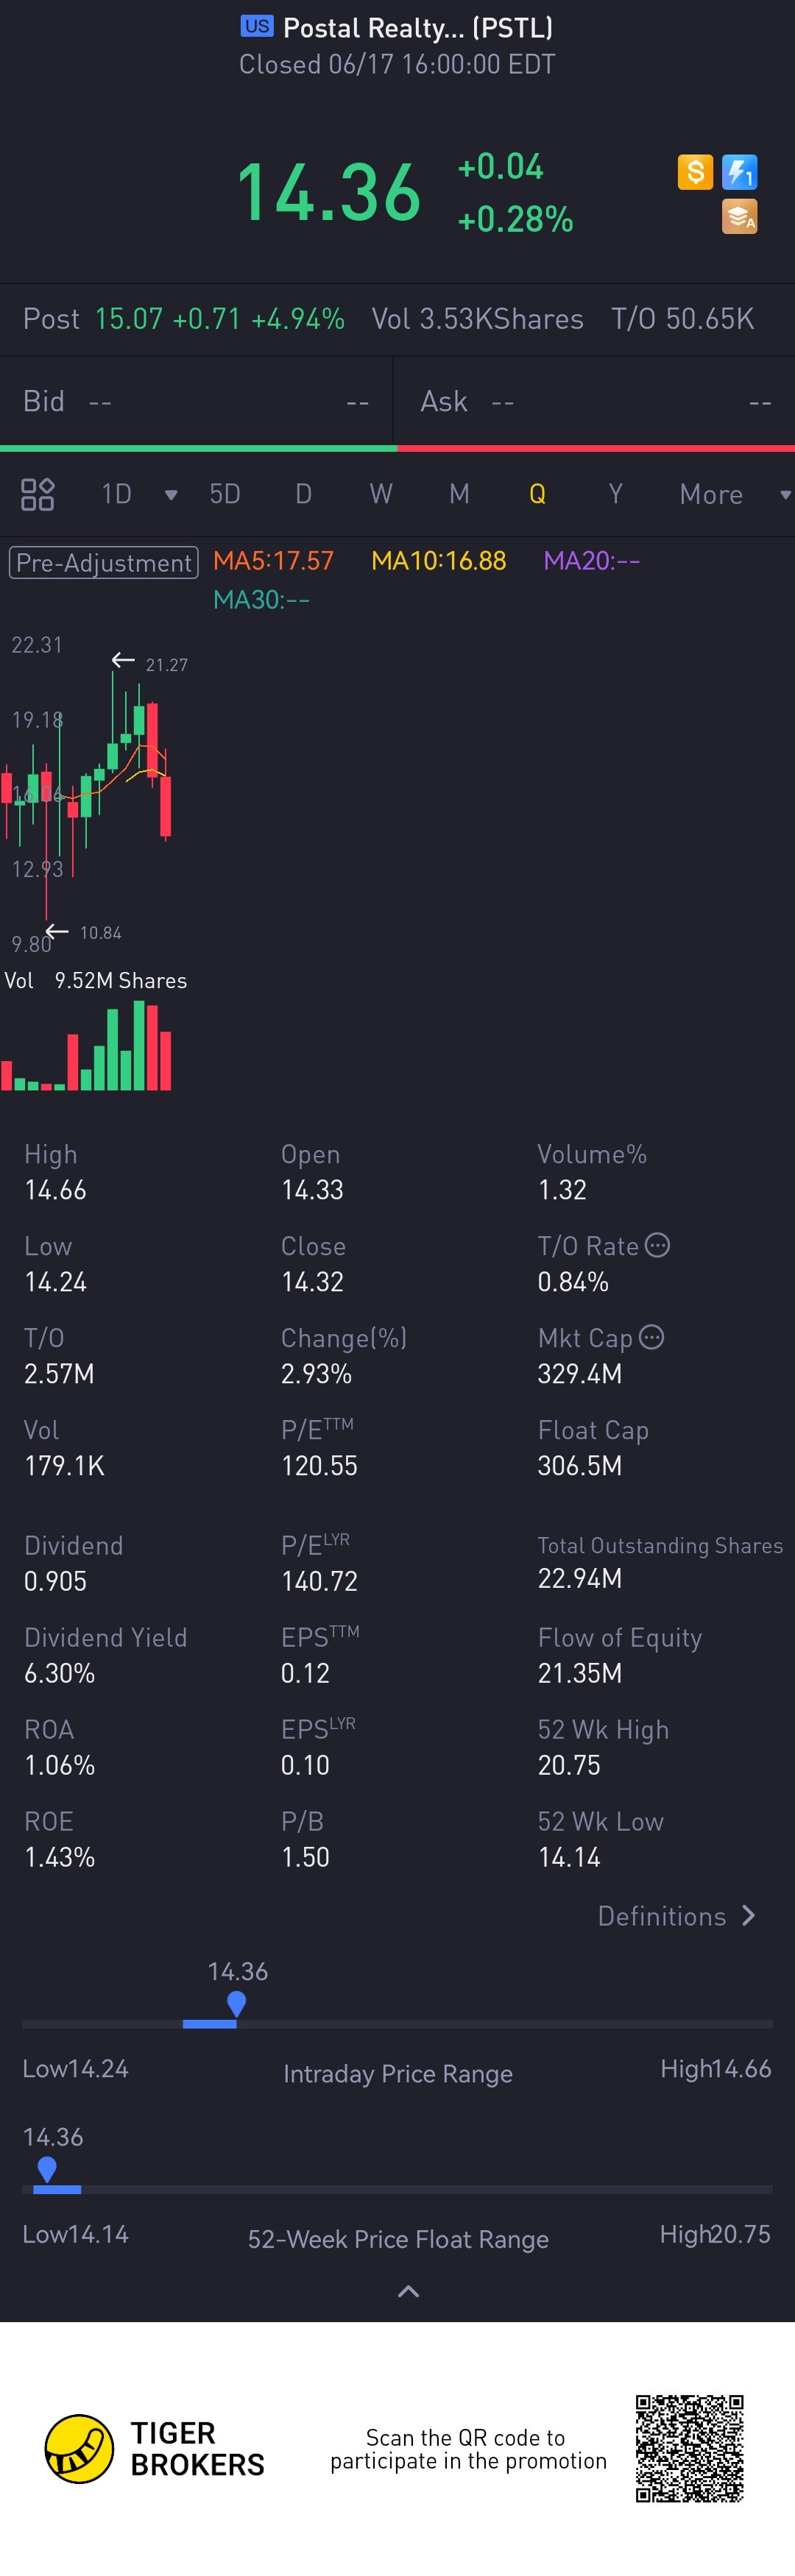Screen dimensions: 795x2576
Task: Switch to the quarterly Q chart tab
Action: point(537,494)
